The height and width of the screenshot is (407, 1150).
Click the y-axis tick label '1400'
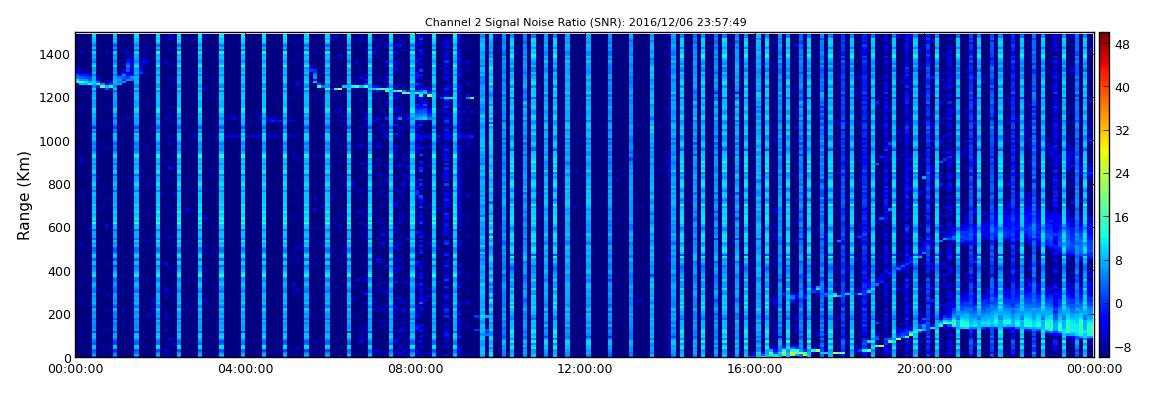tap(56, 54)
